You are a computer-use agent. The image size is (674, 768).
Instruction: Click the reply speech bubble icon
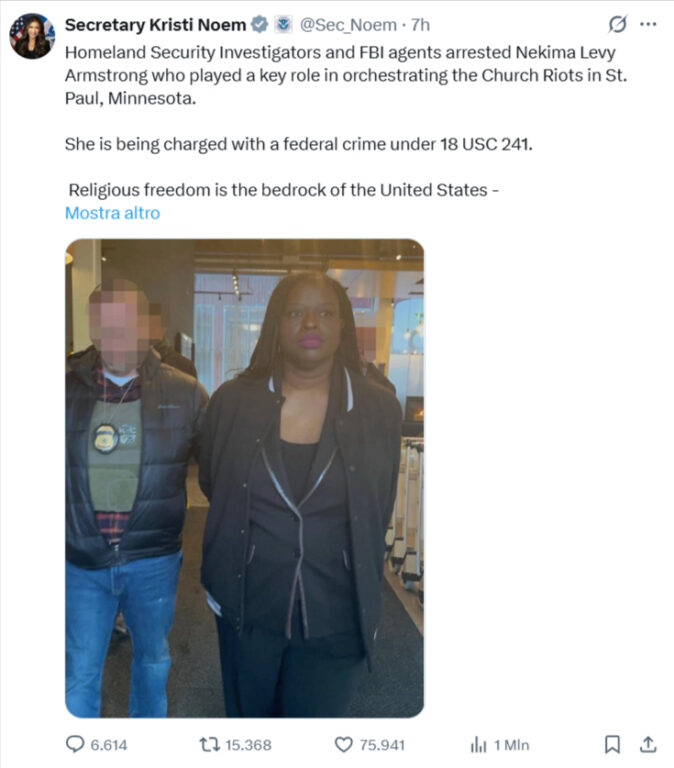[x=75, y=744]
